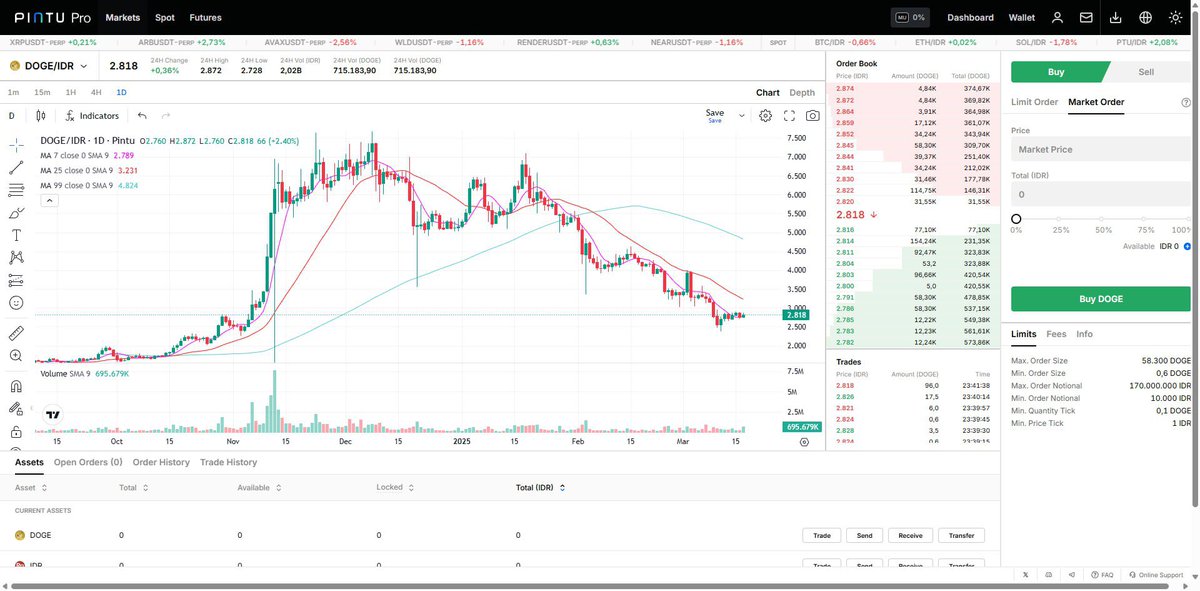Open the Trade History tab
This screenshot has height=591, width=1200.
tap(228, 462)
